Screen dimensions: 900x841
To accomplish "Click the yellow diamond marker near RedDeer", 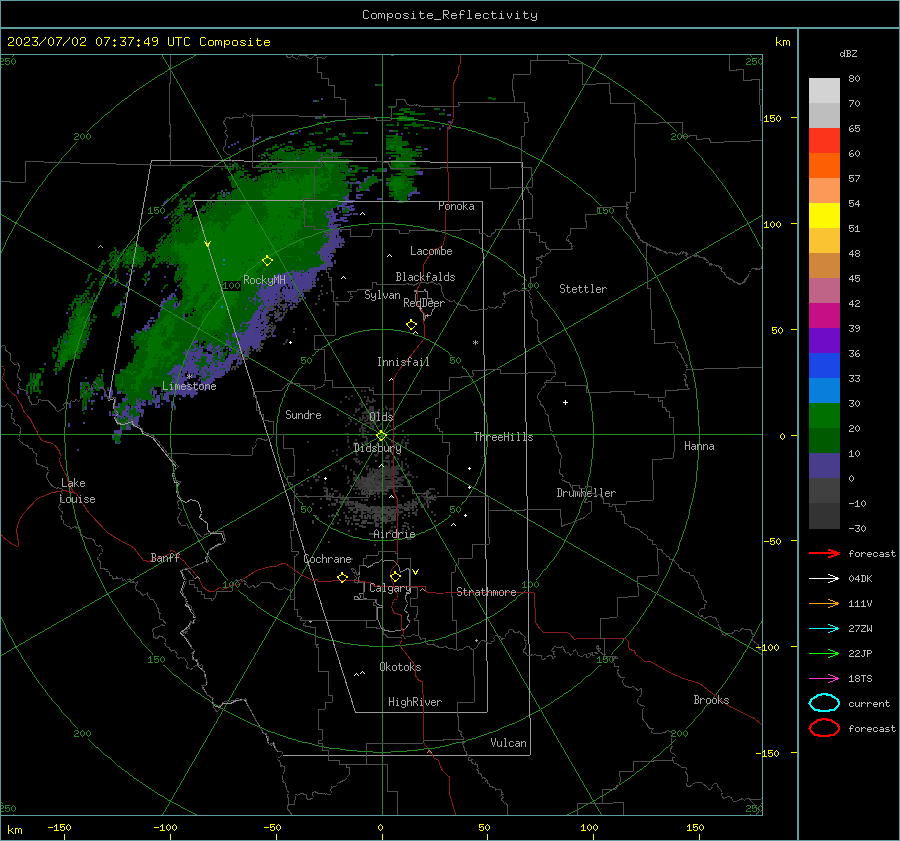I will [x=411, y=325].
